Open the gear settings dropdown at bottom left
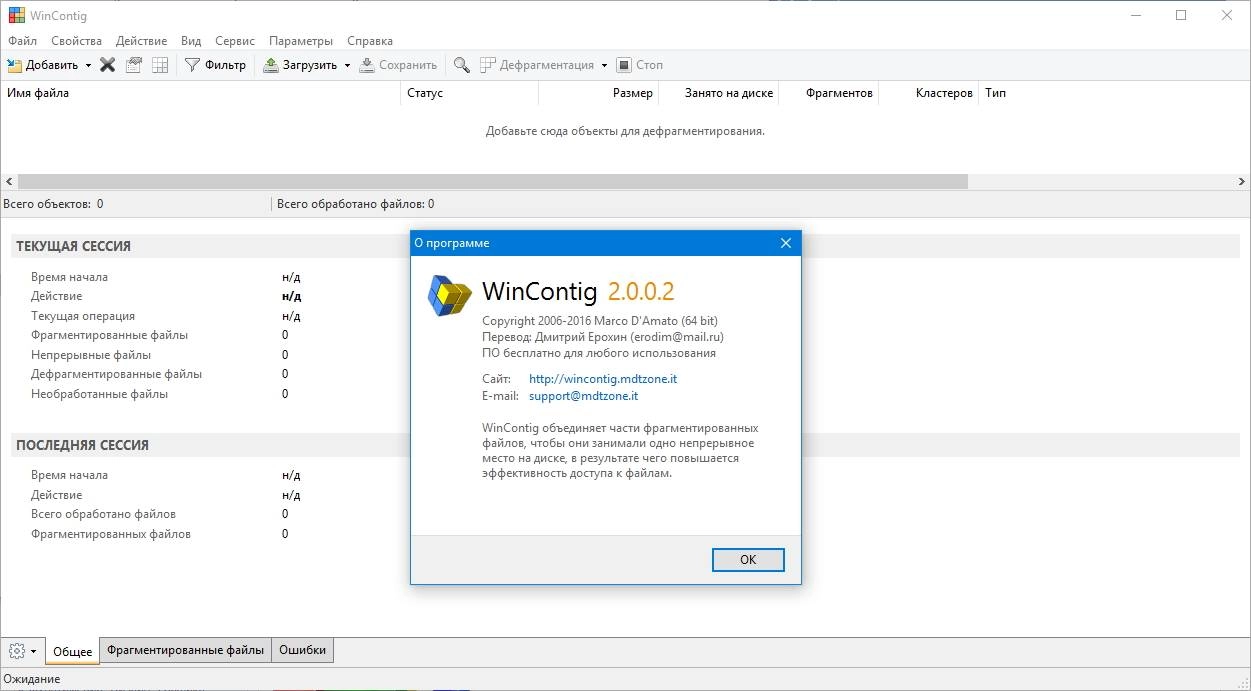This screenshot has width=1251, height=691. tap(22, 651)
